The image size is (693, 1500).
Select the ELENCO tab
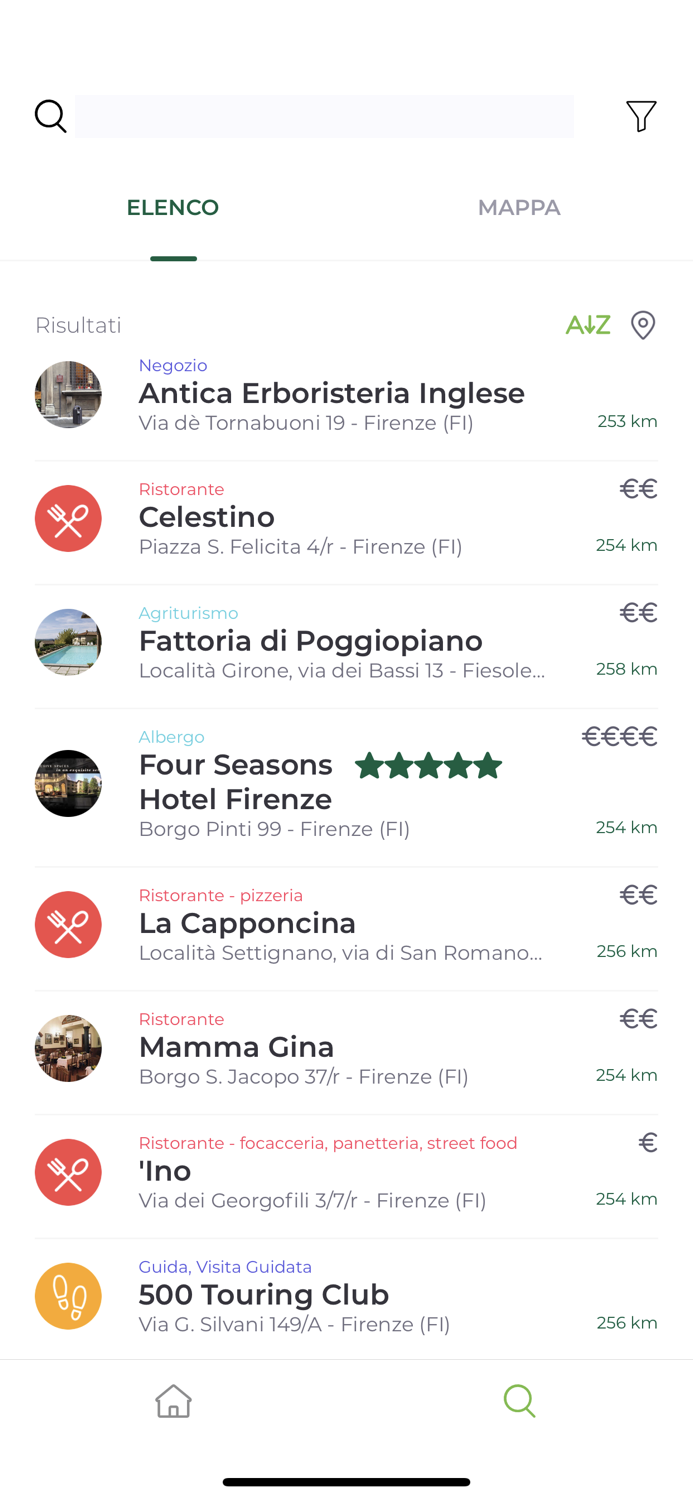click(172, 208)
